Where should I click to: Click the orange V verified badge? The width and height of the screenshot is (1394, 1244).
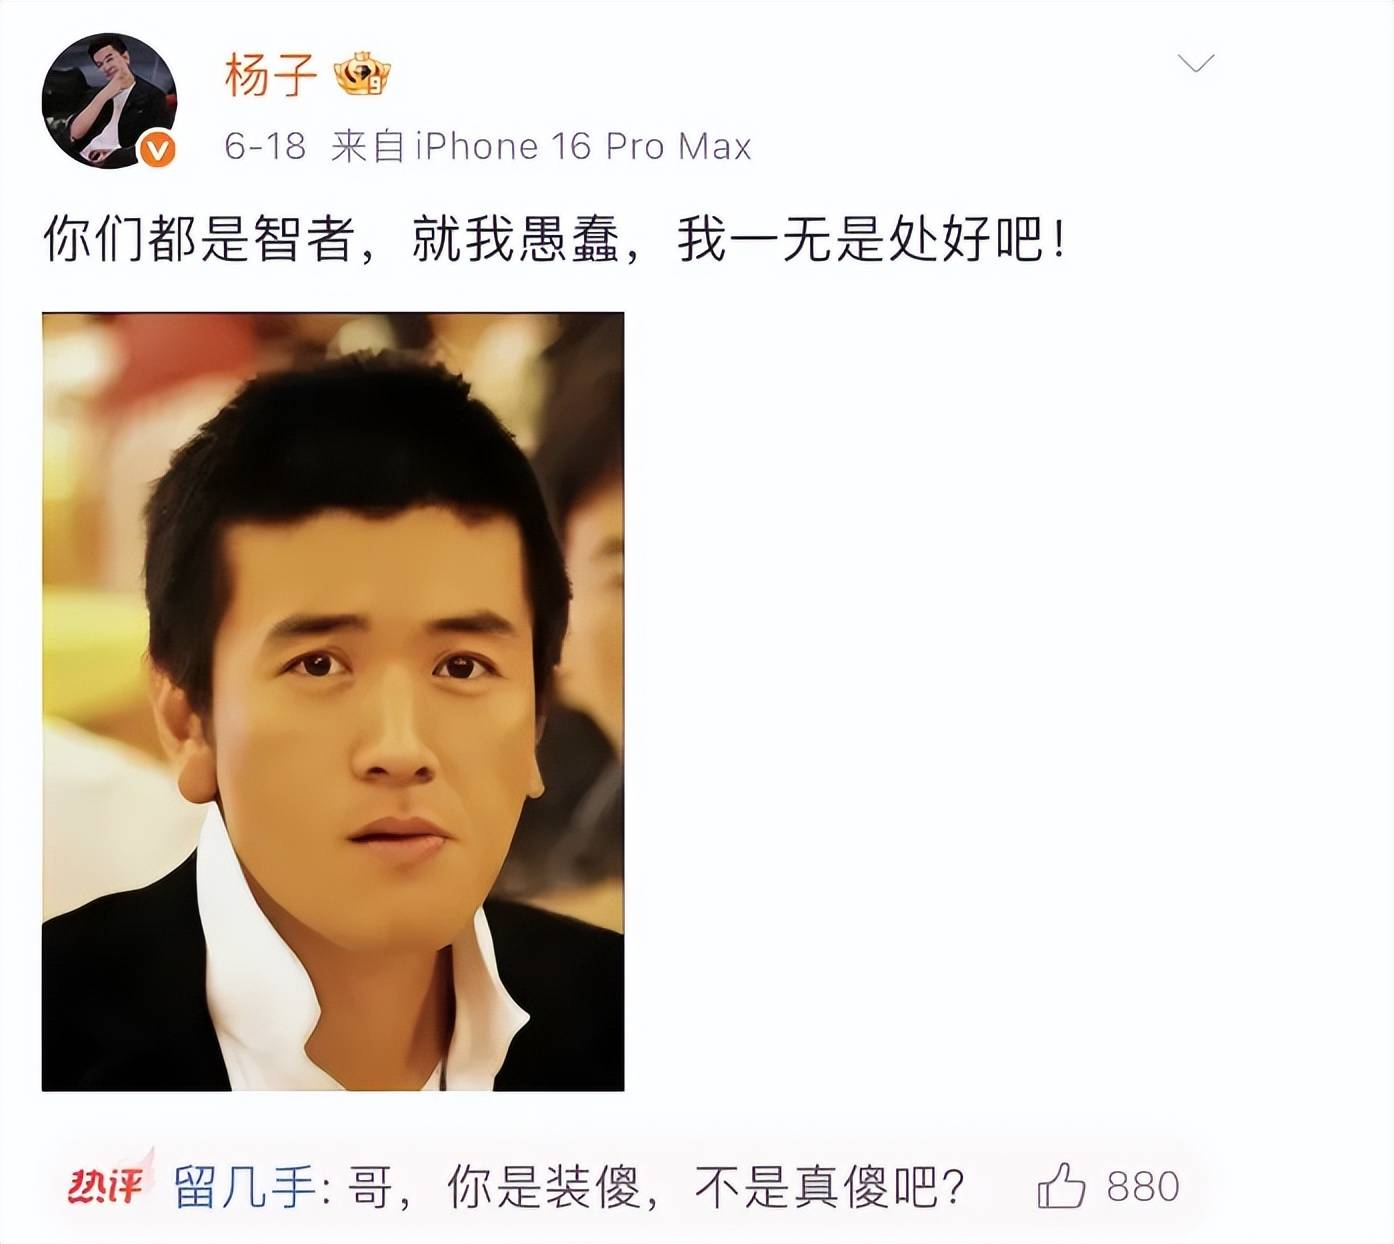(x=156, y=150)
